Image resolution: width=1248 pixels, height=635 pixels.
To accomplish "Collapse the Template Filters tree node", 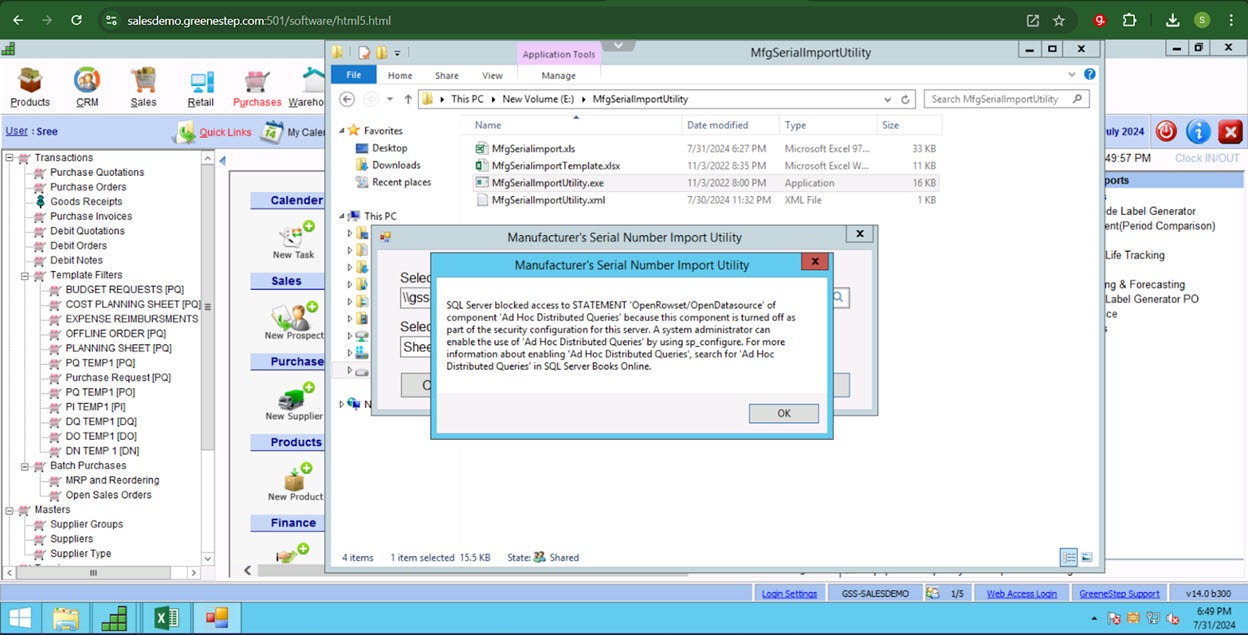I will coord(26,275).
